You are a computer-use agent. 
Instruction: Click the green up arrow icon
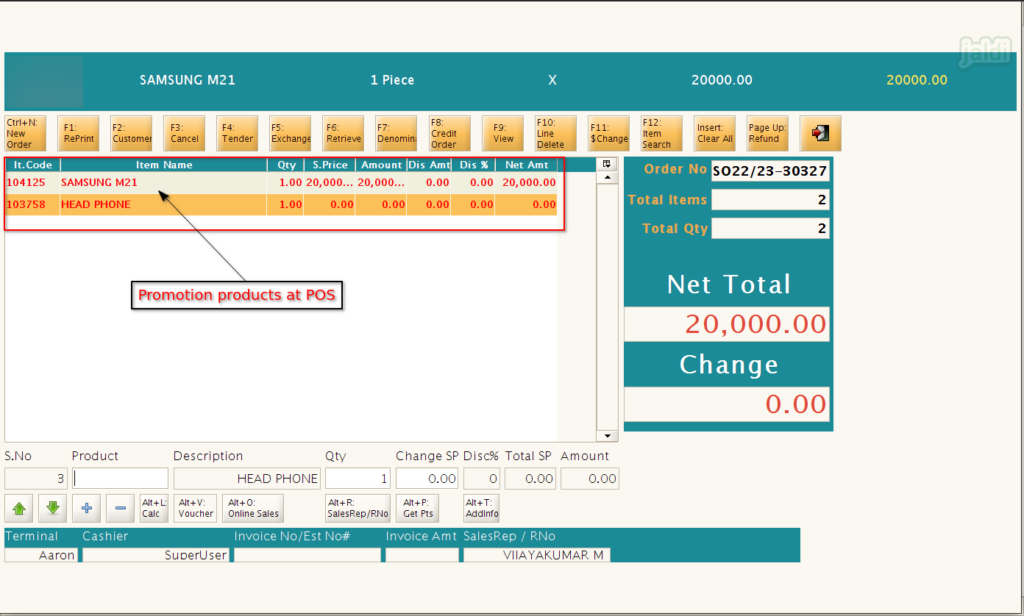pos(19,508)
